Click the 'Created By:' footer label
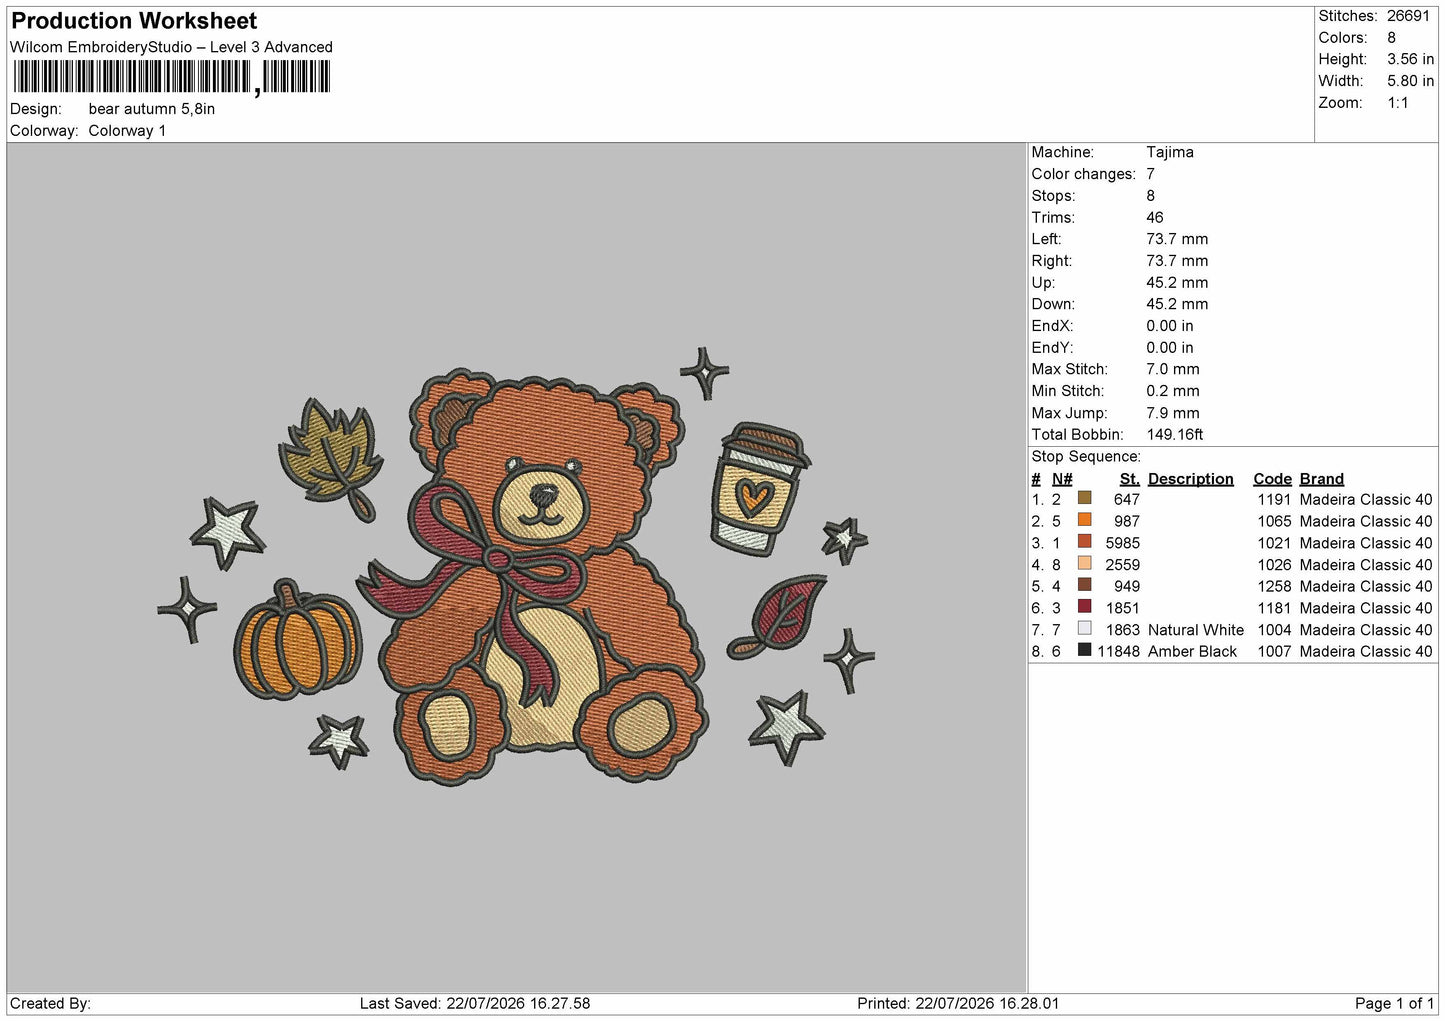The height and width of the screenshot is (1021, 1445). tap(50, 1003)
